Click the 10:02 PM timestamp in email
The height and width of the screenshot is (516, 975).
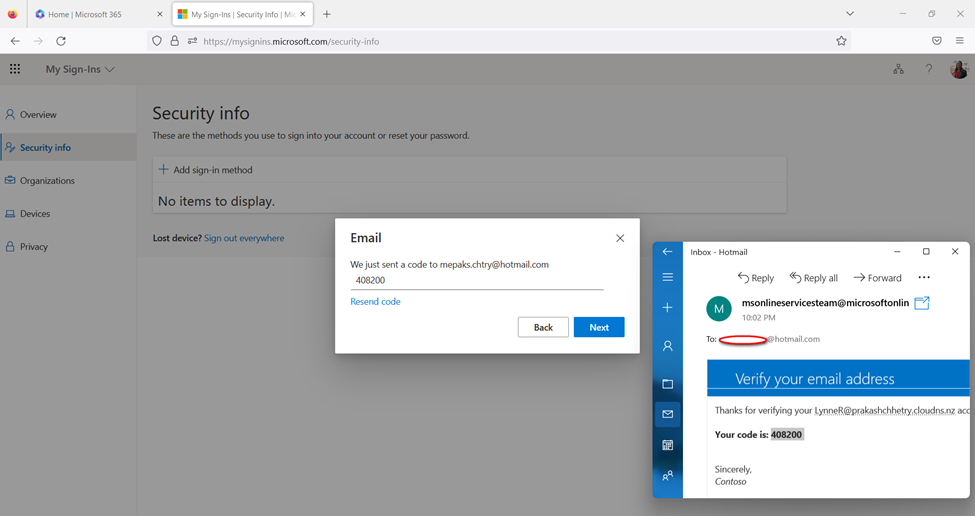point(758,318)
